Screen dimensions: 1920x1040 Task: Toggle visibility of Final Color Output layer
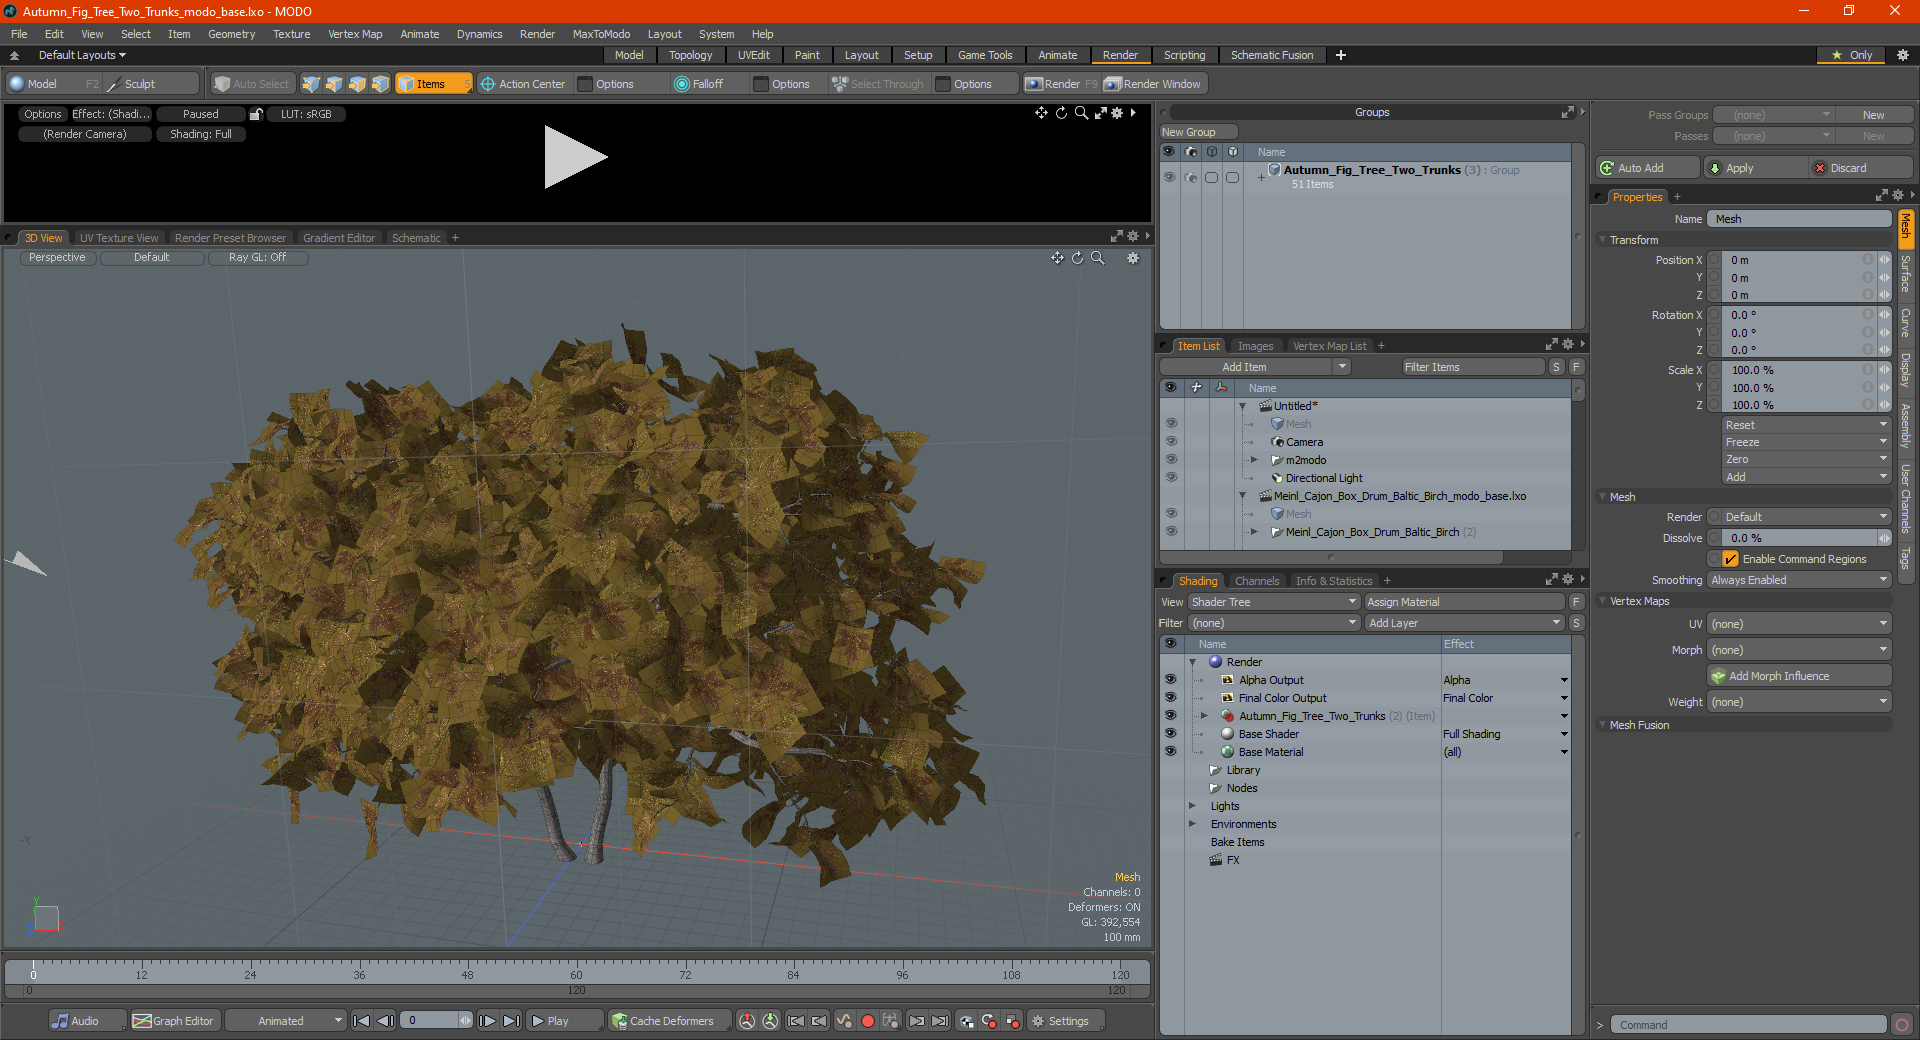pyautogui.click(x=1170, y=697)
